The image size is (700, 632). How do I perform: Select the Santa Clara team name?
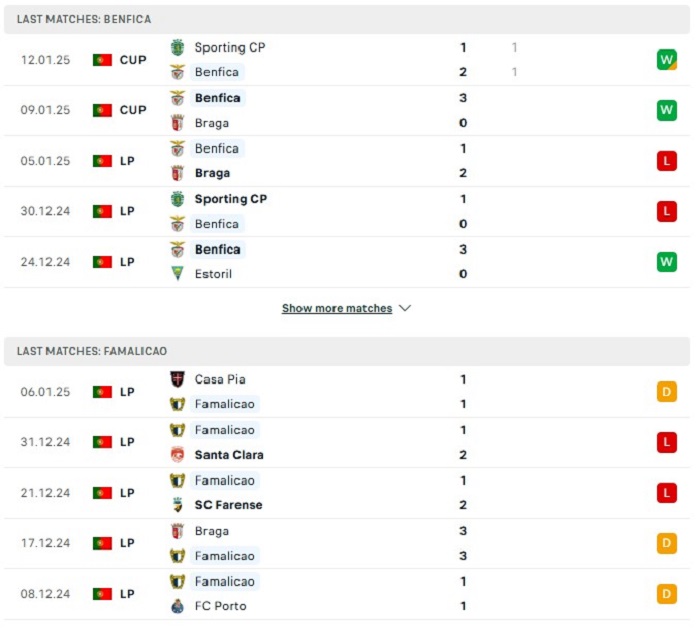[229, 455]
